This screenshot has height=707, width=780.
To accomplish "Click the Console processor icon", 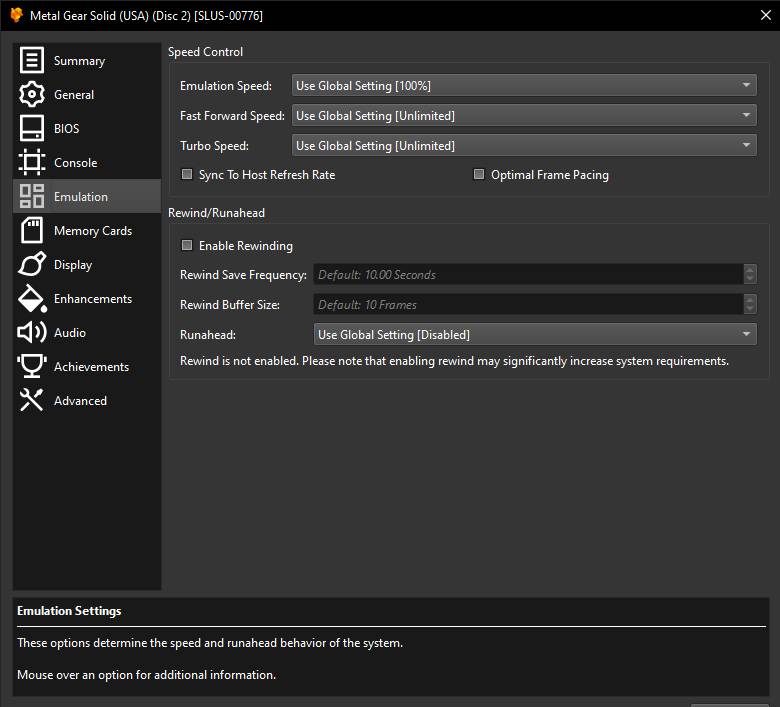I will tap(32, 162).
